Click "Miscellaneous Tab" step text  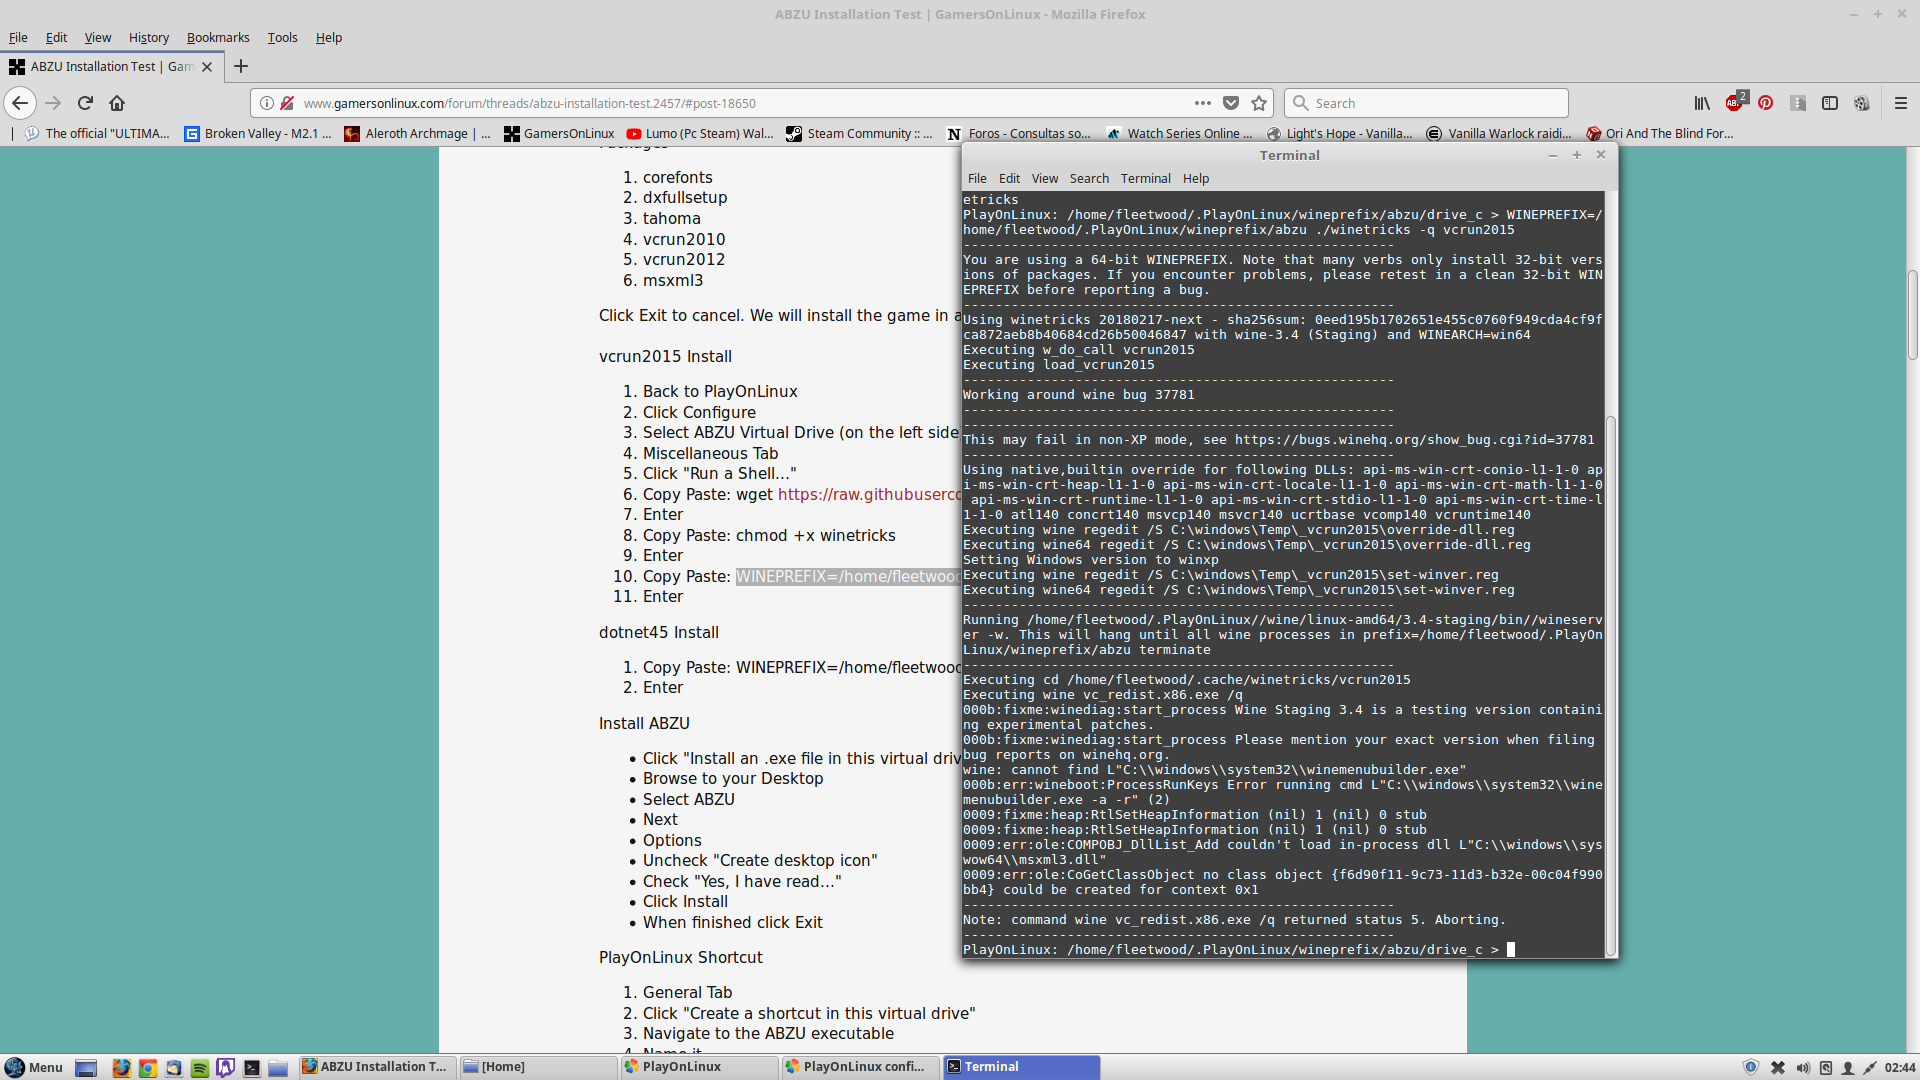[710, 453]
